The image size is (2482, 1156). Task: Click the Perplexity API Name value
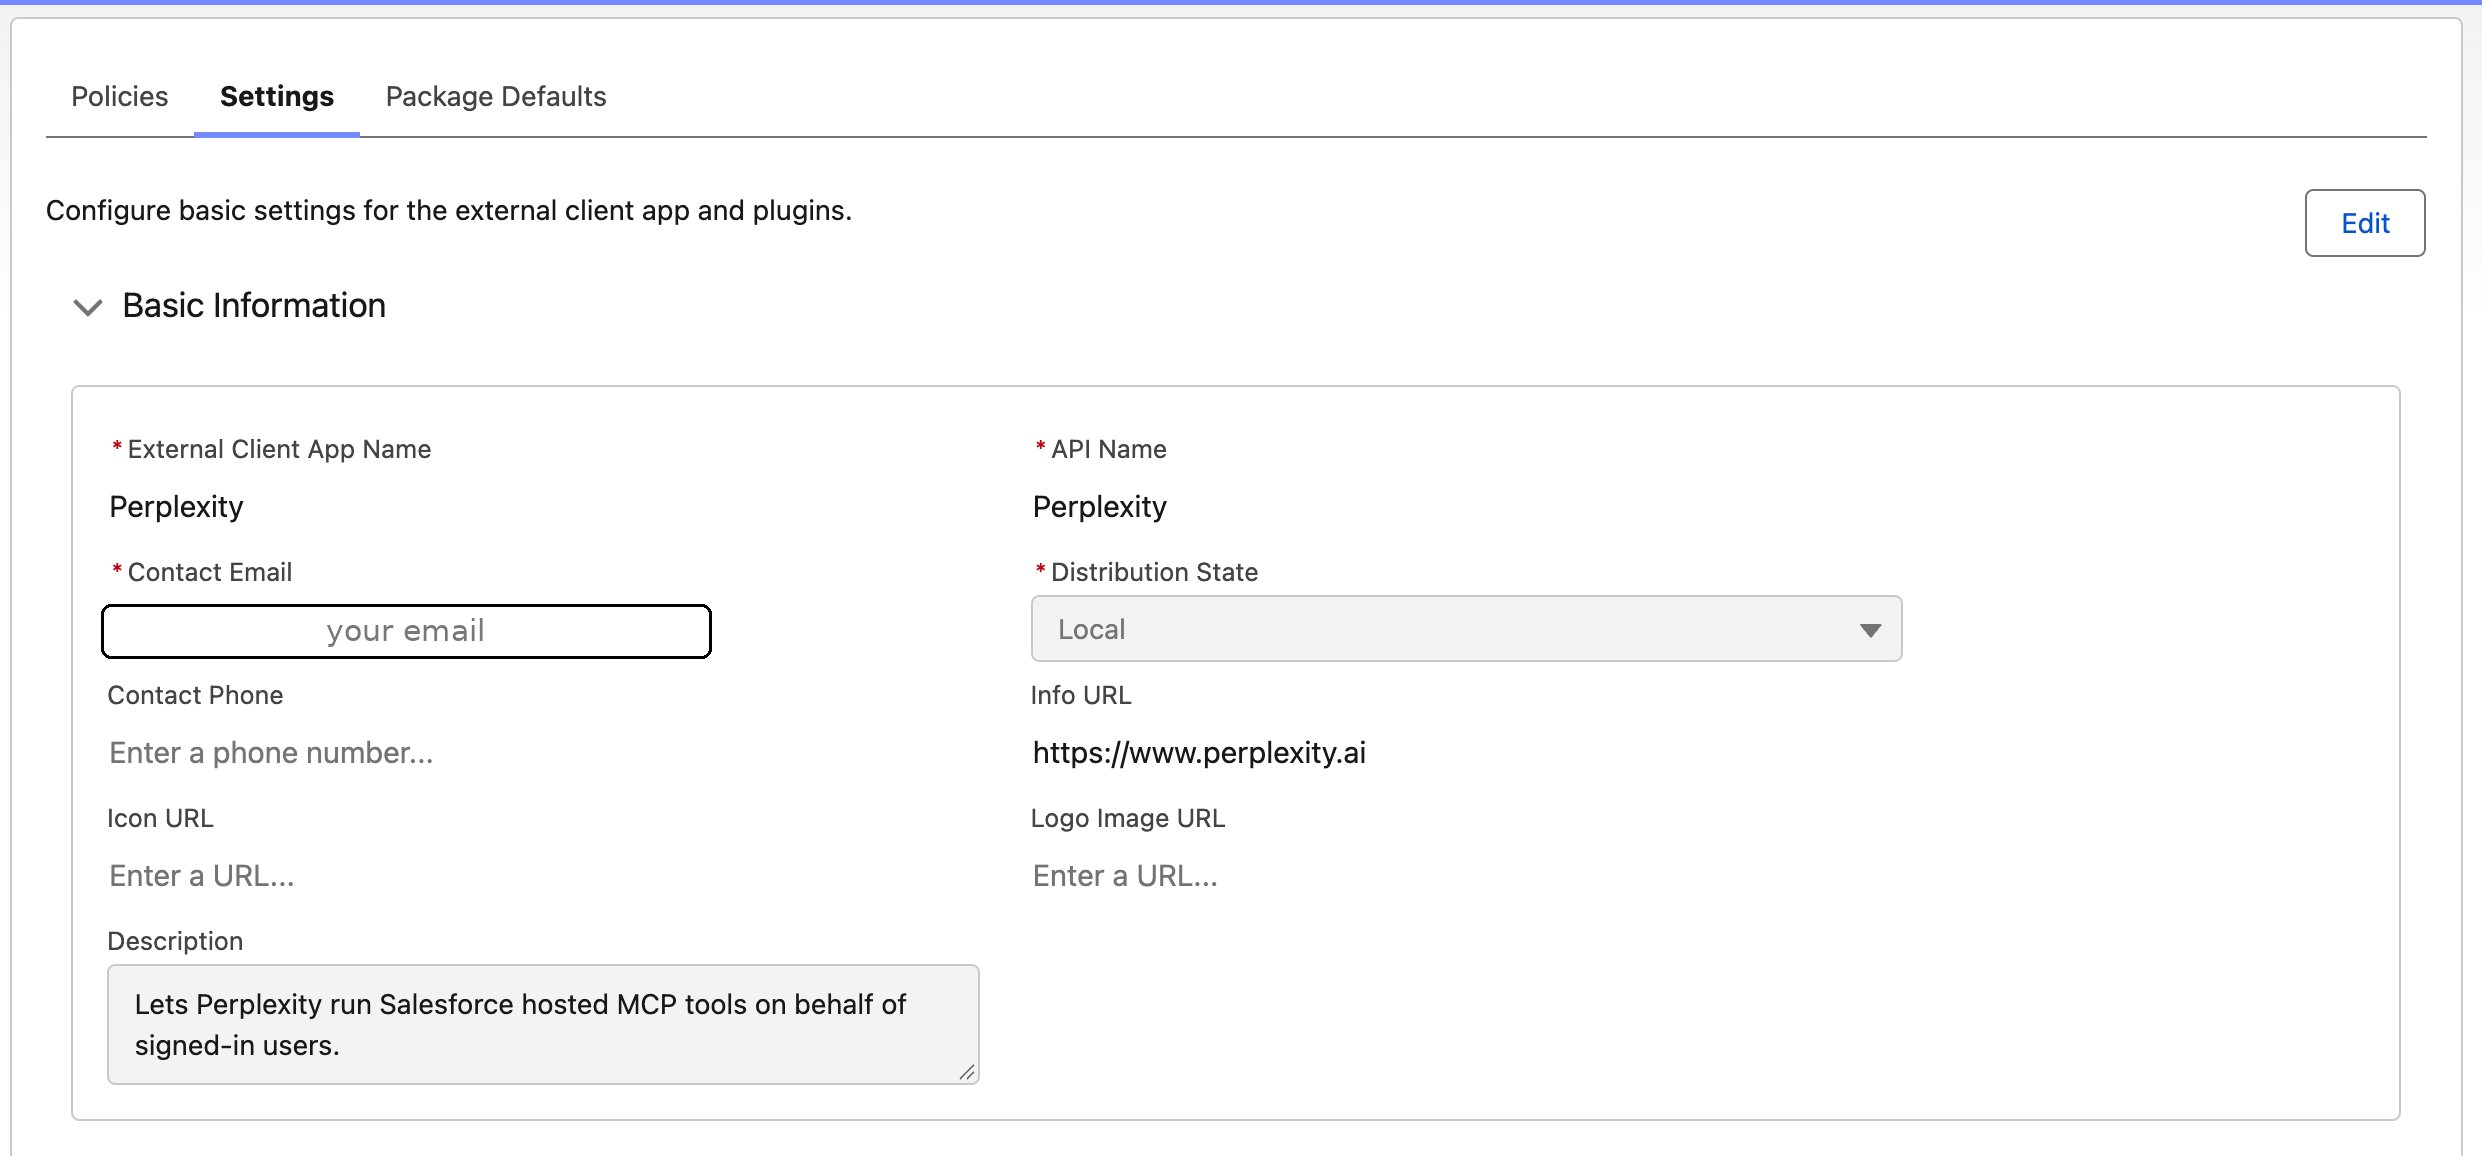pyautogui.click(x=1099, y=507)
